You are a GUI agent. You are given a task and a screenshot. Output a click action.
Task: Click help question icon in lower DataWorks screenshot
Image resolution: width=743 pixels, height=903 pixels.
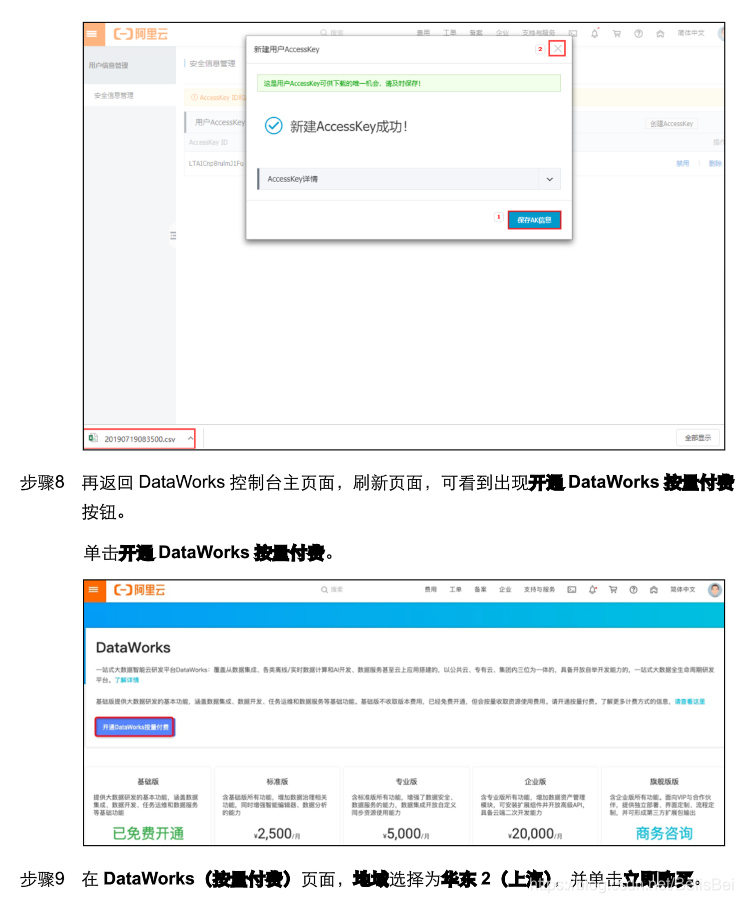pos(633,590)
